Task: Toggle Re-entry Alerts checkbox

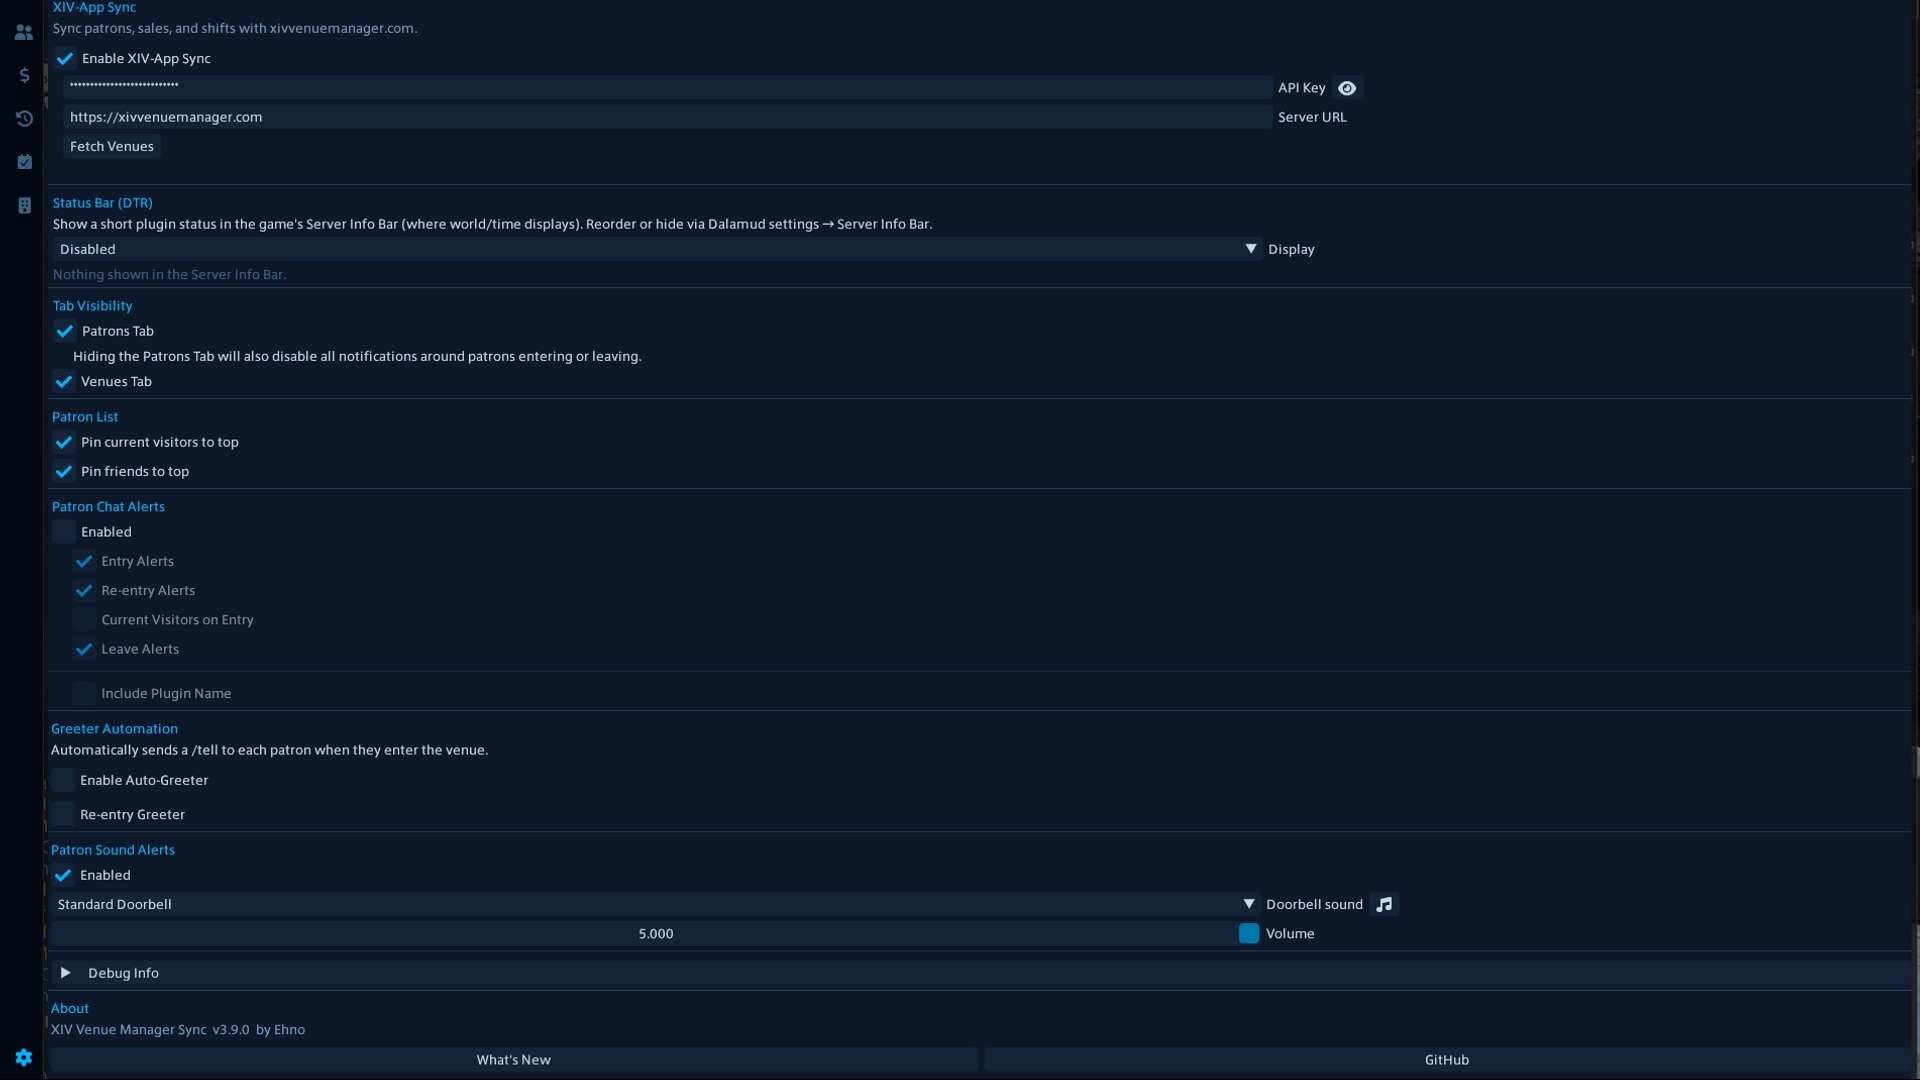Action: pos(84,590)
